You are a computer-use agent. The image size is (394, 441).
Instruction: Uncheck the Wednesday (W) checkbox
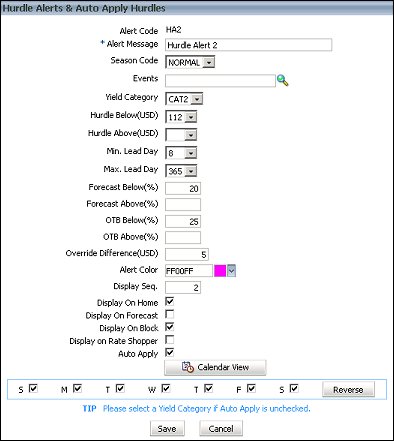pyautogui.click(x=166, y=388)
